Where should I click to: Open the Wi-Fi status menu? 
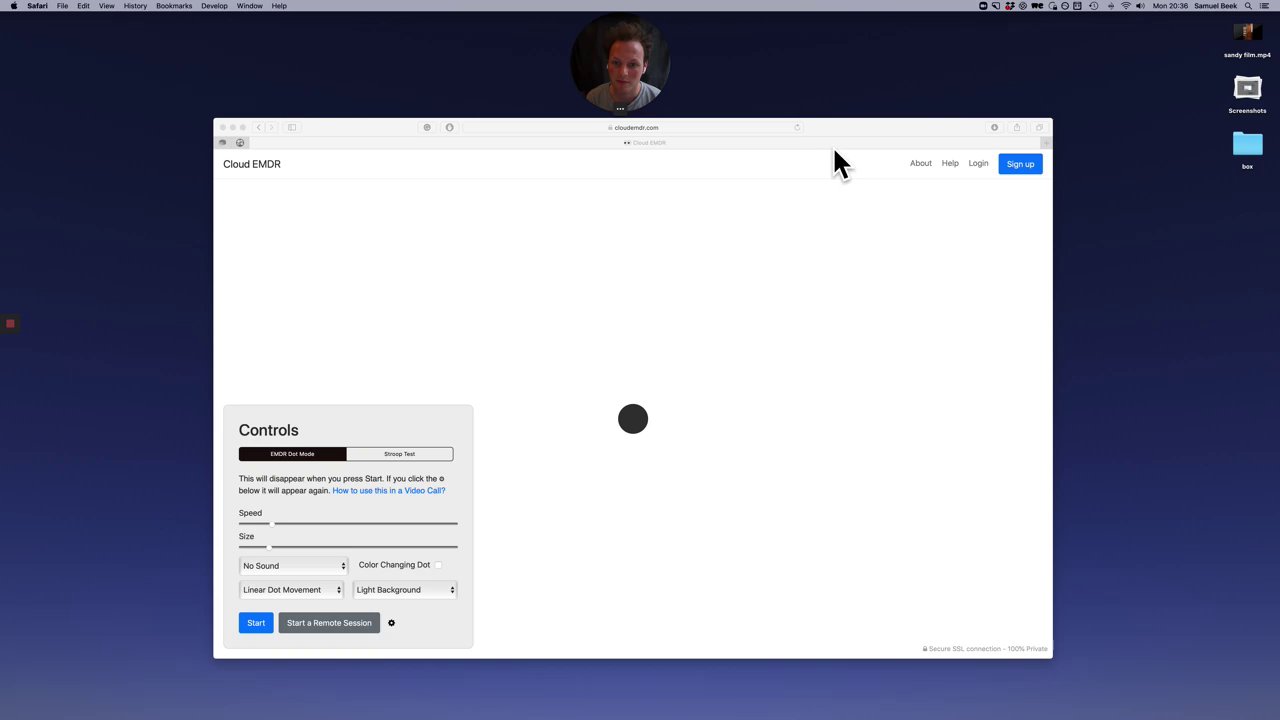pyautogui.click(x=1126, y=6)
